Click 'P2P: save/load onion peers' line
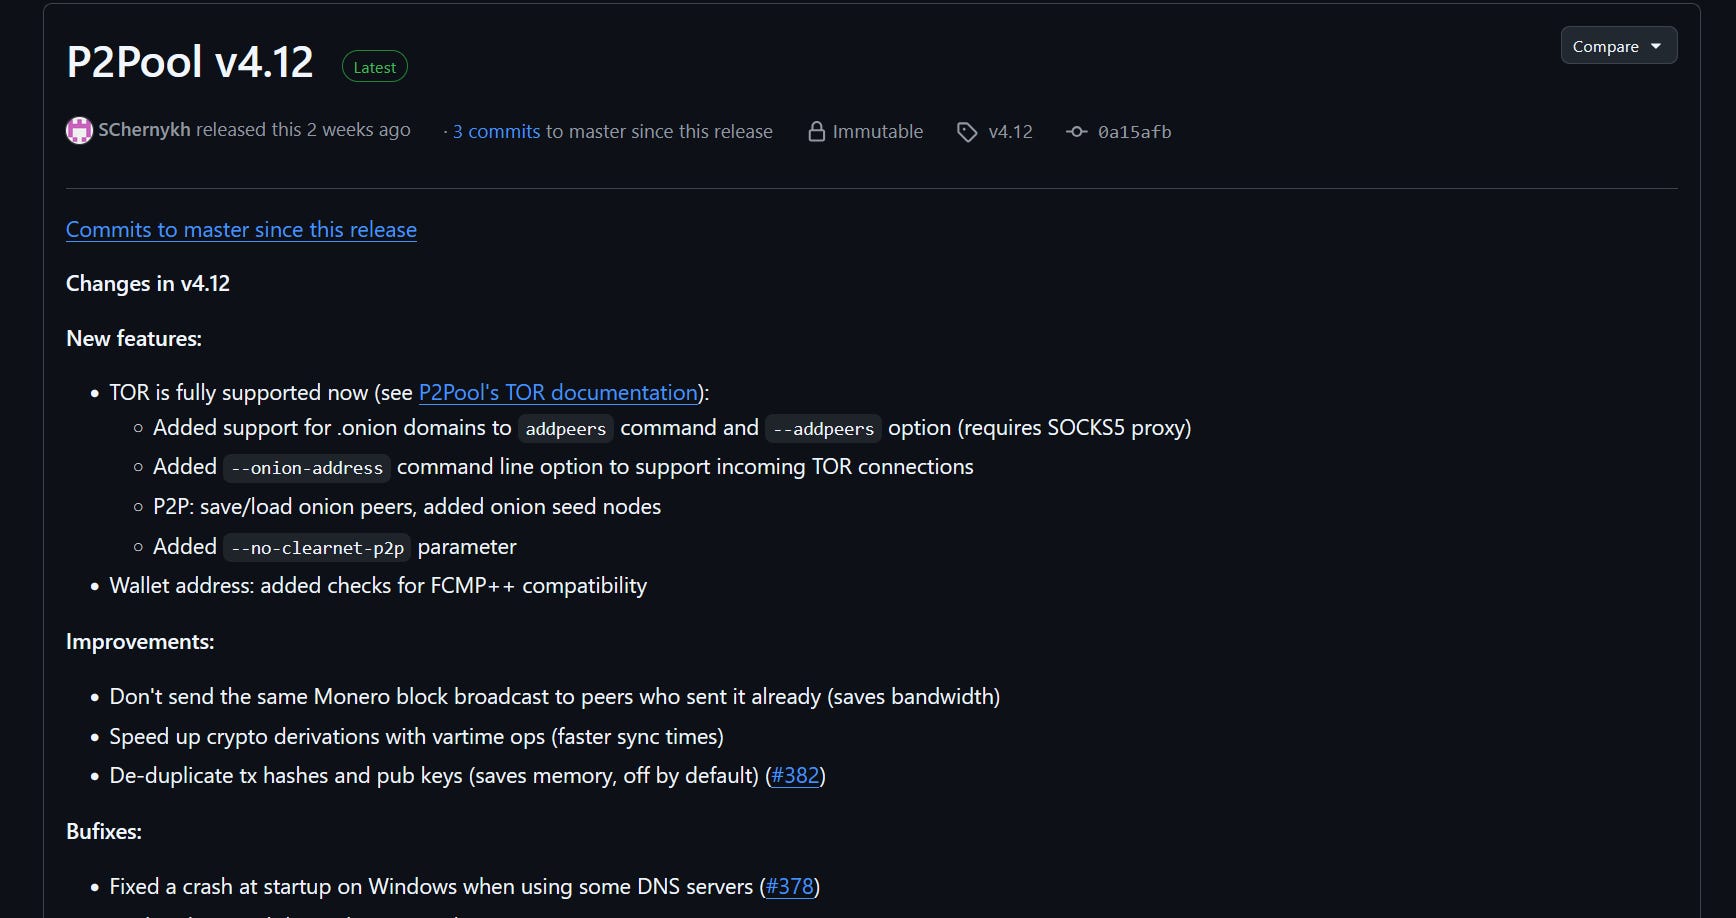Screen dimensions: 1736x918 tap(407, 506)
